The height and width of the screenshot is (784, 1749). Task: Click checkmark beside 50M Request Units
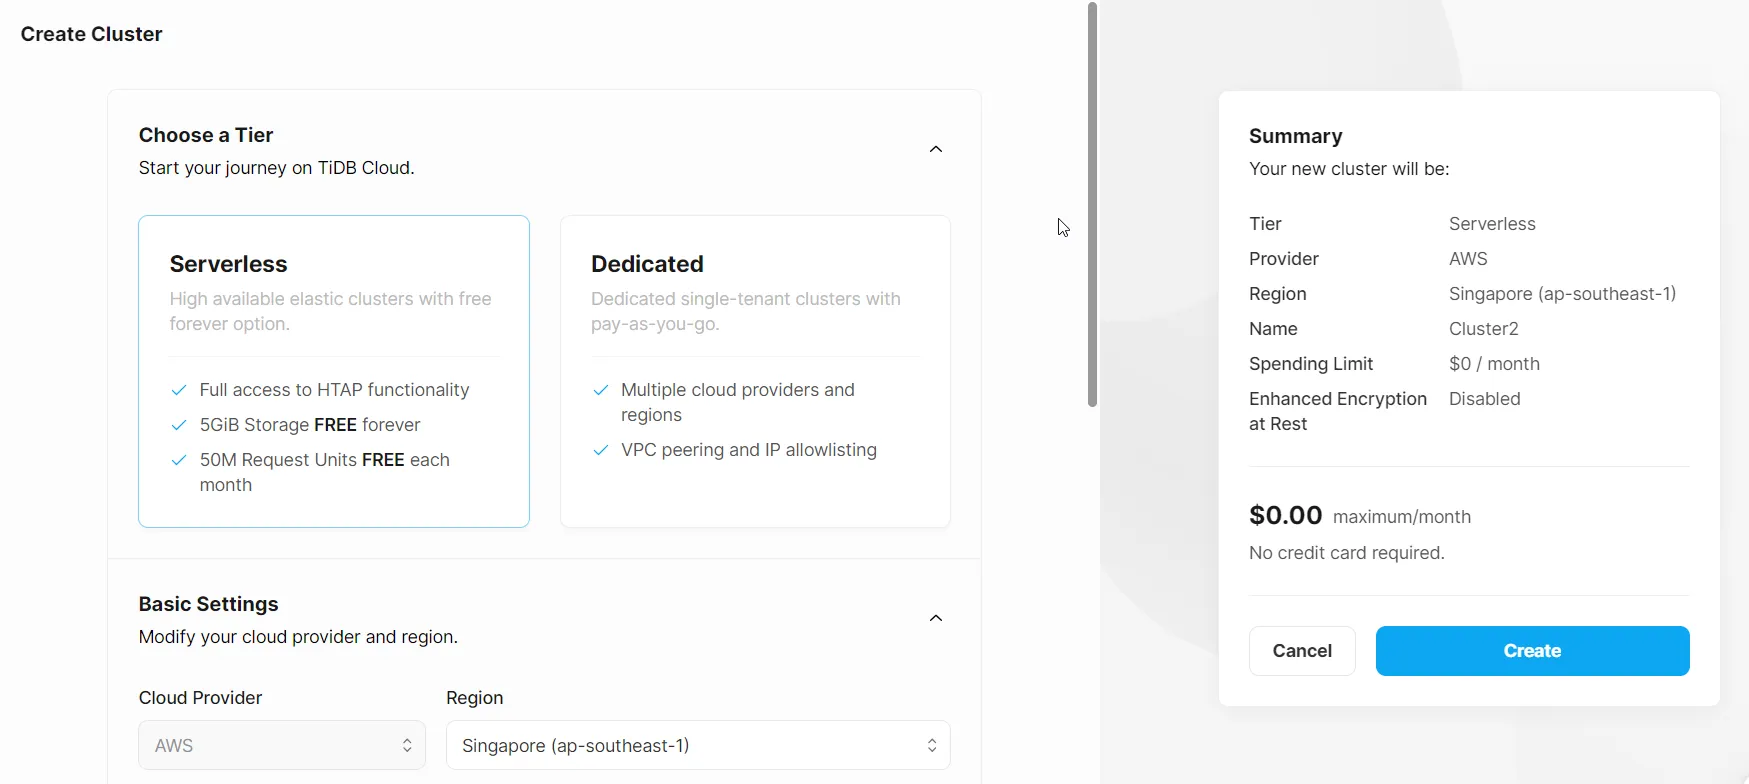(x=179, y=460)
